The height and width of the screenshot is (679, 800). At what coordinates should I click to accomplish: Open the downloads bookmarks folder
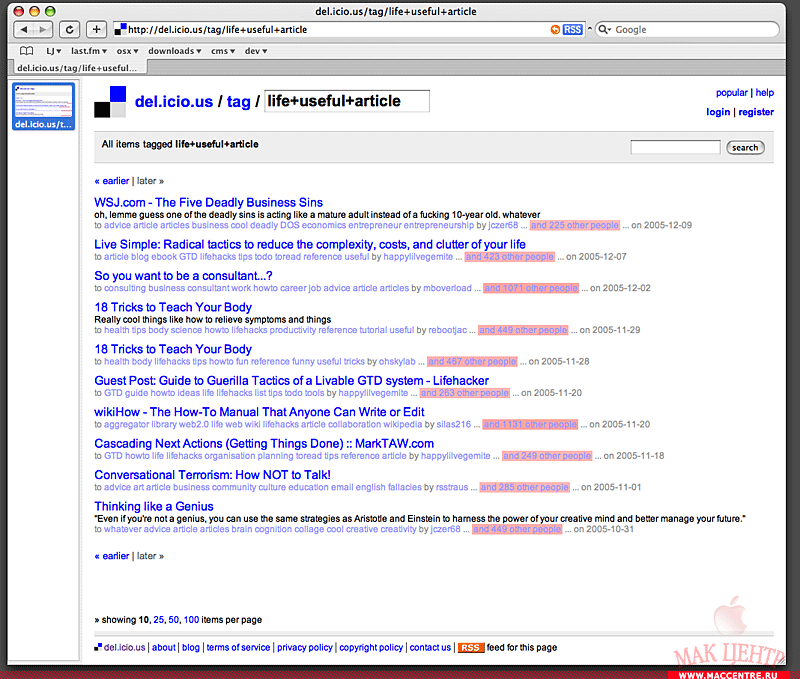click(x=174, y=51)
